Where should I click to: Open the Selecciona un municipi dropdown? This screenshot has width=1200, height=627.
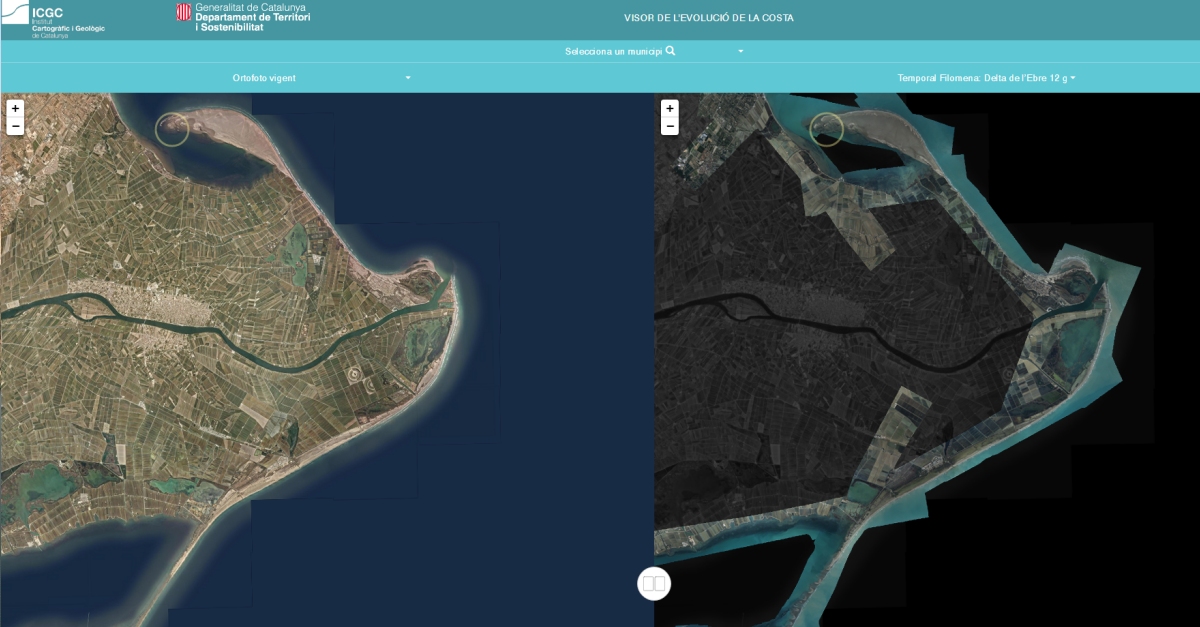pyautogui.click(x=740, y=50)
